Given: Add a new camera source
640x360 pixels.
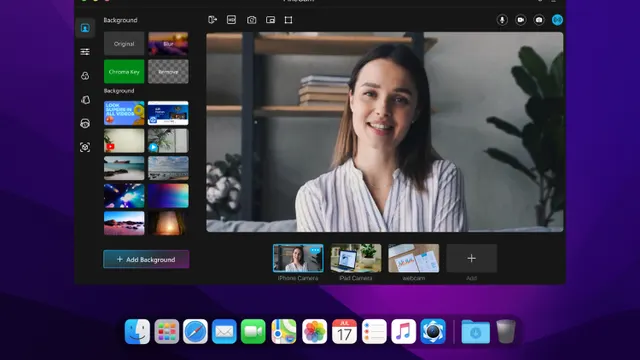Looking at the screenshot, I should click(x=471, y=258).
